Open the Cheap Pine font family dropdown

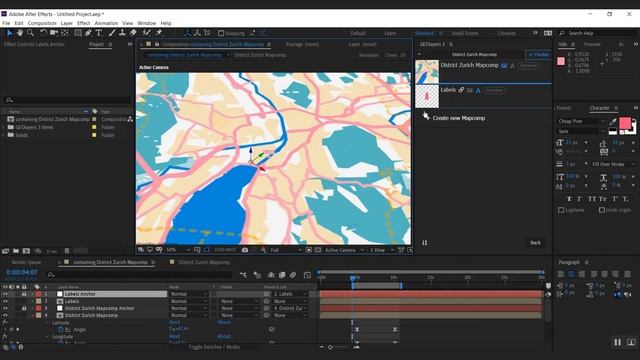coord(581,121)
